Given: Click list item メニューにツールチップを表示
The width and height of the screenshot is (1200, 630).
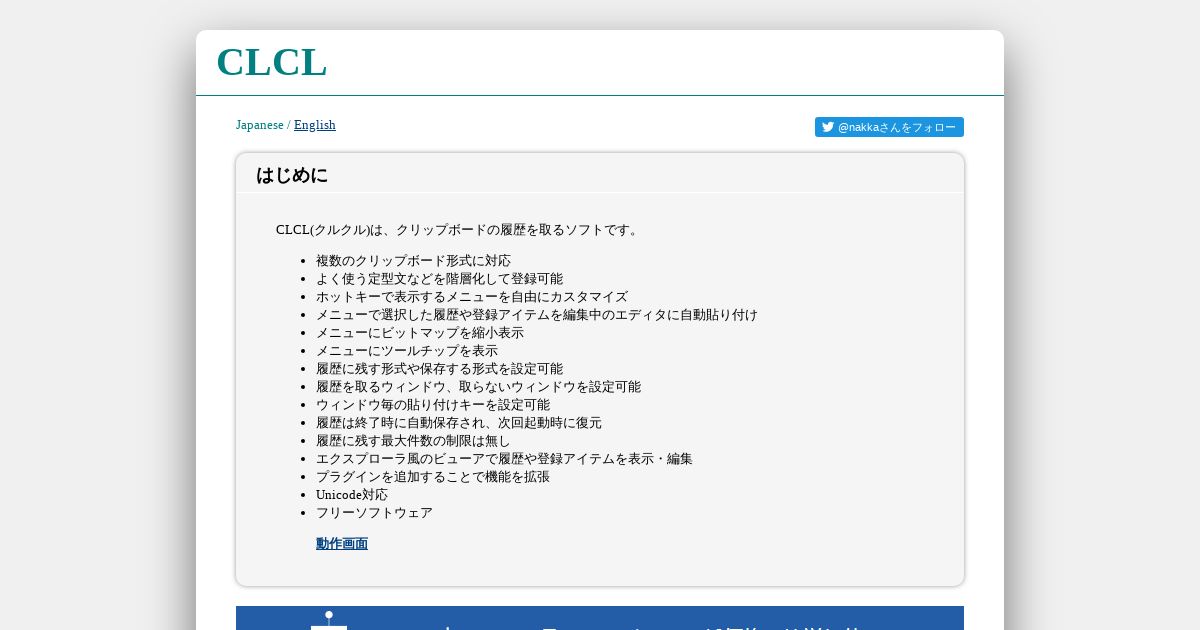Looking at the screenshot, I should 407,351.
